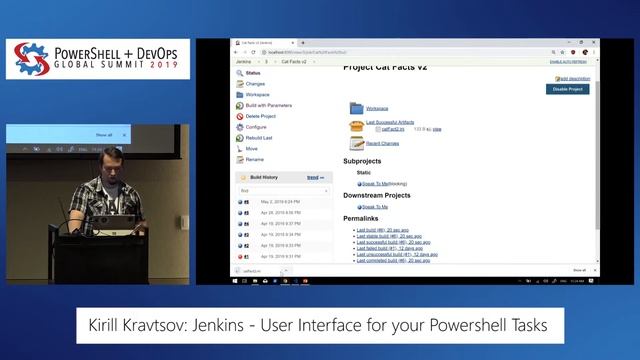This screenshot has height=360, width=640.
Task: Open Build with Parameters
Action: coord(269,105)
